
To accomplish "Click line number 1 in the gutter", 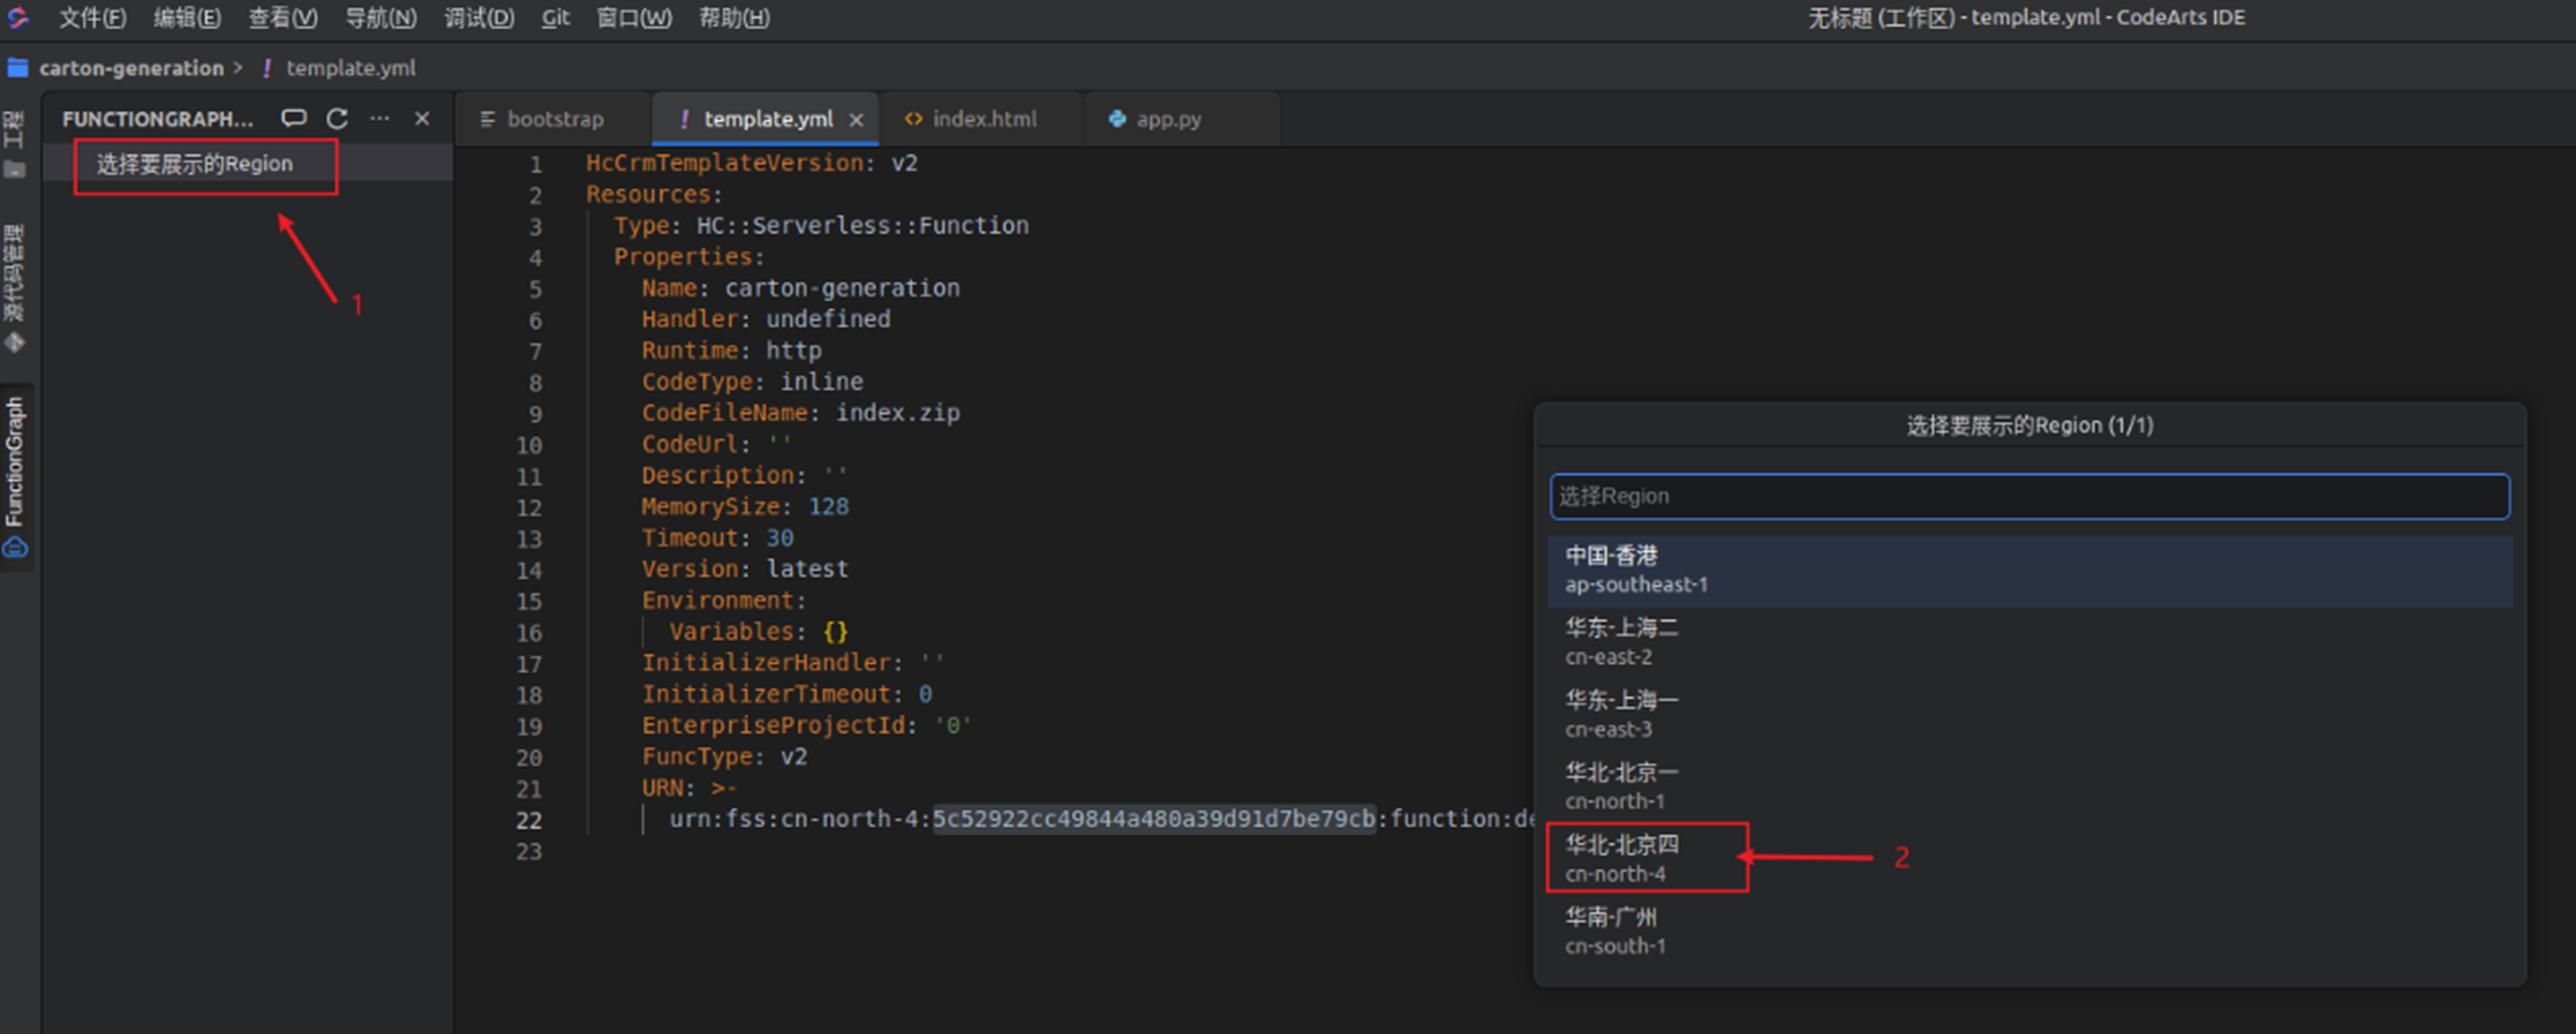I will click(536, 164).
